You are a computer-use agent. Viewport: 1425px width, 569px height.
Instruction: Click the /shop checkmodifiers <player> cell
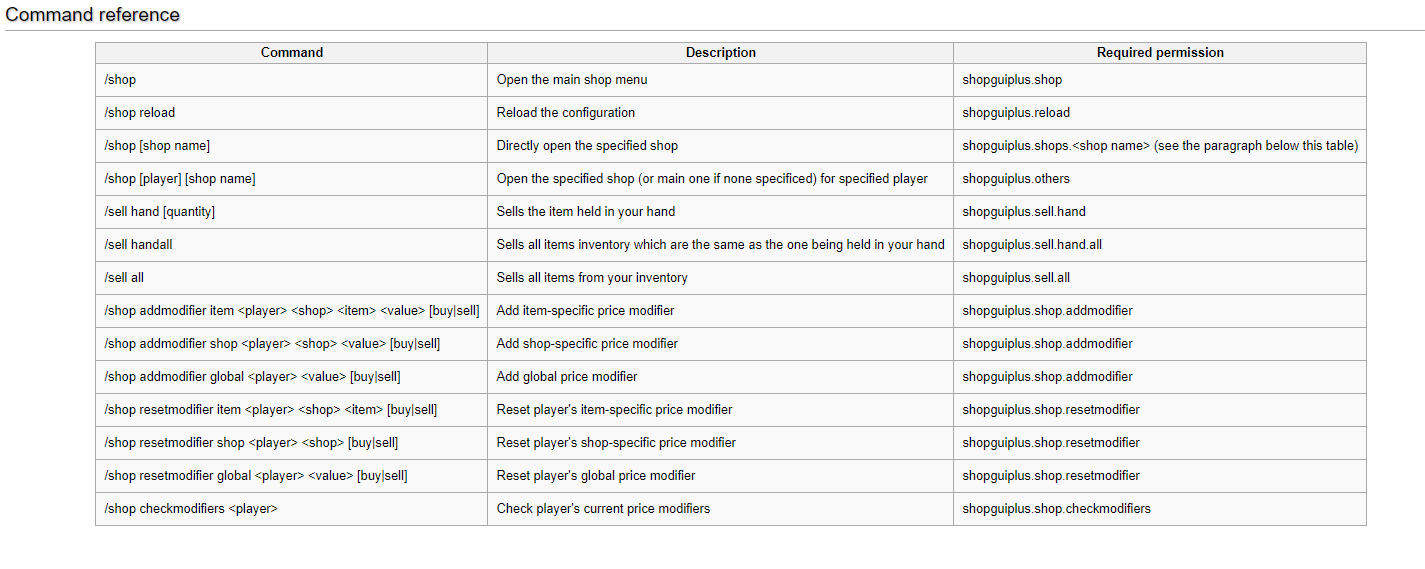pos(292,509)
